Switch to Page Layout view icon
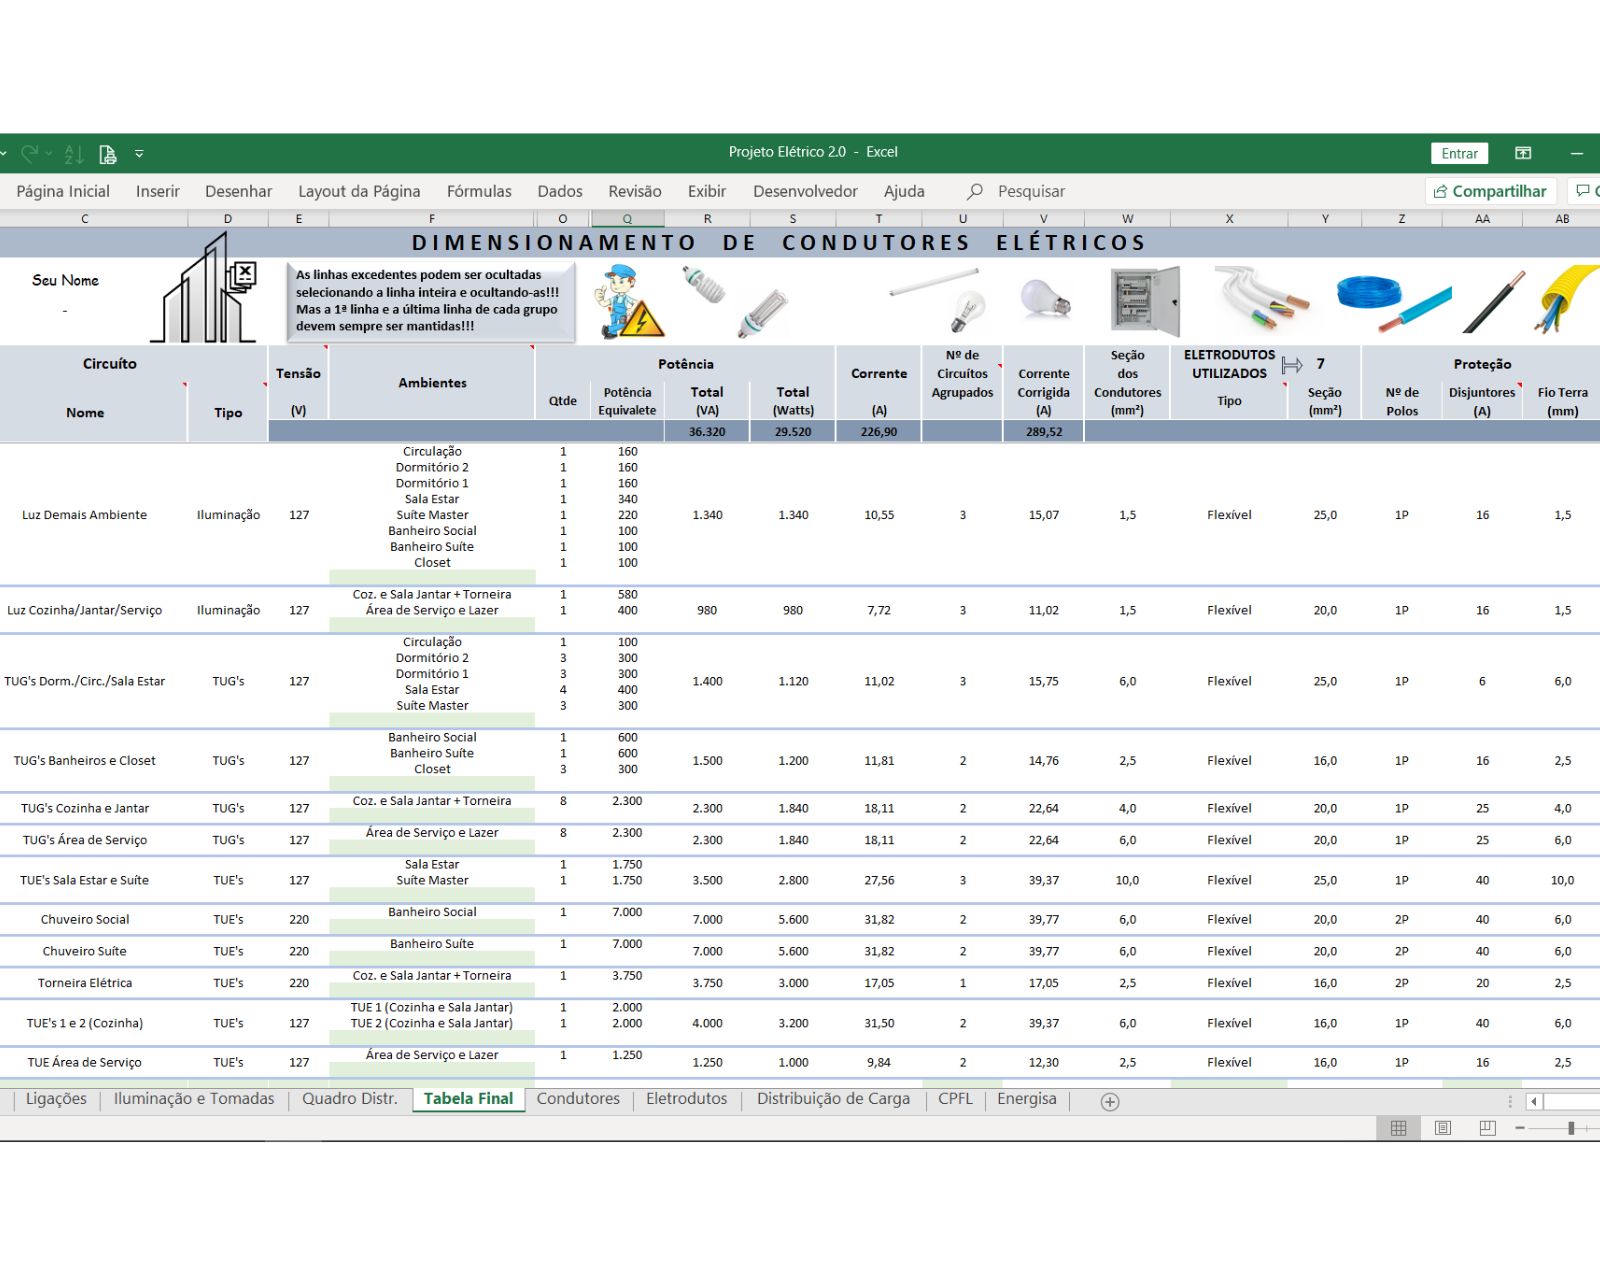The width and height of the screenshot is (1600, 1280). click(1442, 1128)
